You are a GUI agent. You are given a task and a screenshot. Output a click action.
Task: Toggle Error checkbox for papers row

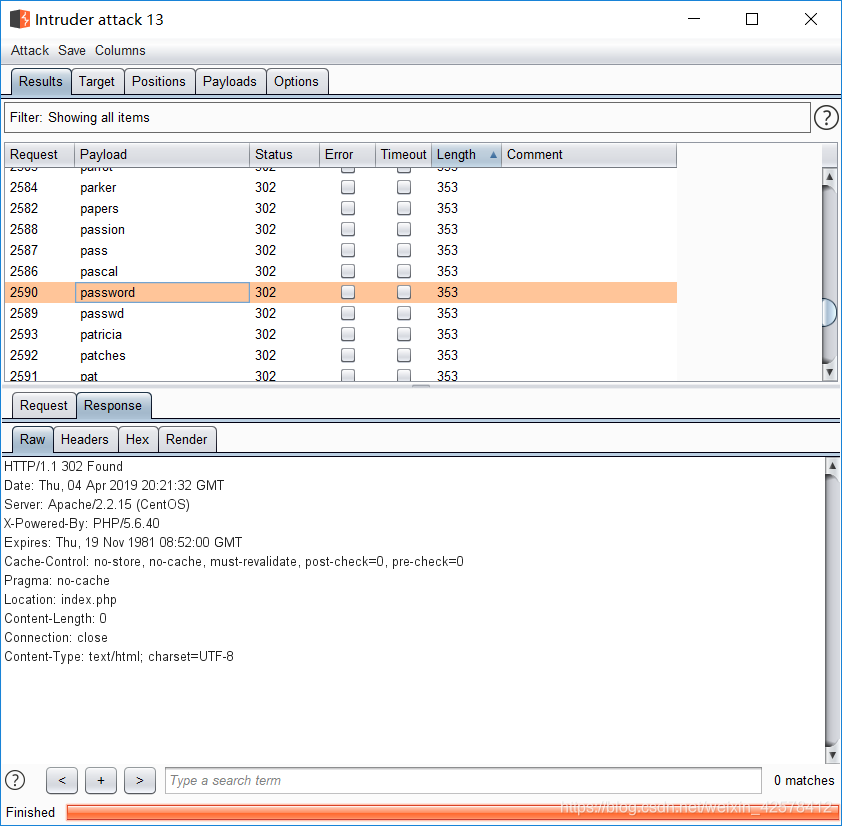coord(348,208)
